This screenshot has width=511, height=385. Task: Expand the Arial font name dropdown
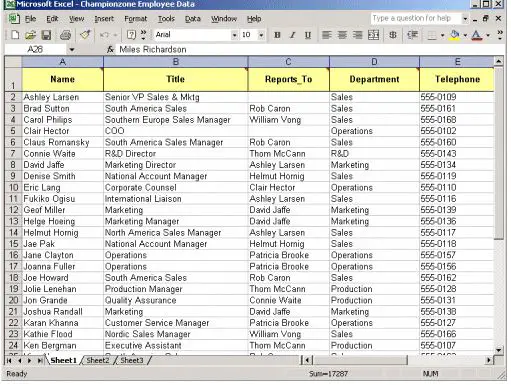234,35
